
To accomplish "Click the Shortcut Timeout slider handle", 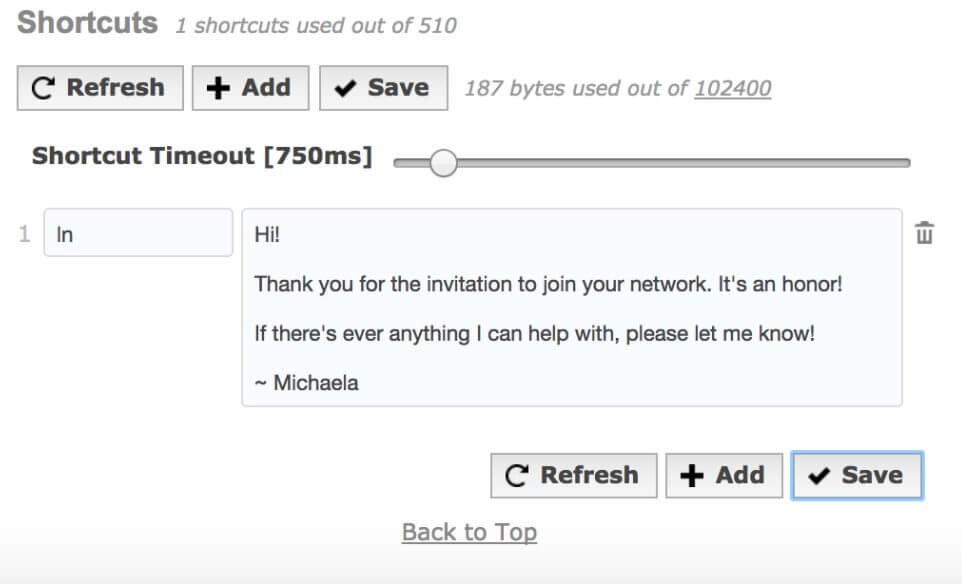I will (x=442, y=162).
